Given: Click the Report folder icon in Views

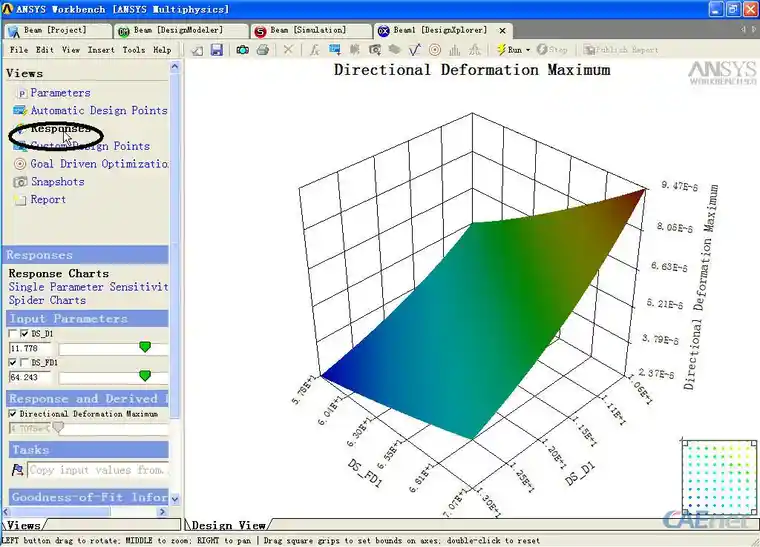Looking at the screenshot, I should point(20,200).
